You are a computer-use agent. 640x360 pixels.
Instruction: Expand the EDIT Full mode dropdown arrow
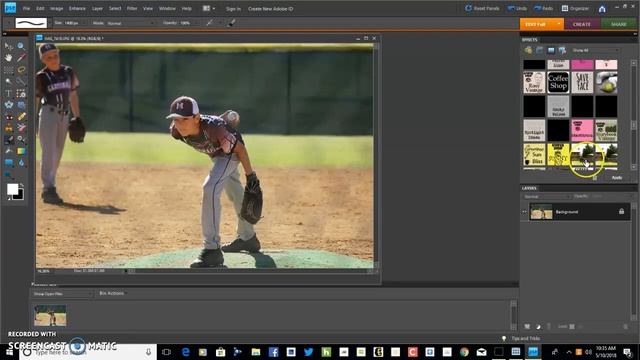click(x=558, y=24)
